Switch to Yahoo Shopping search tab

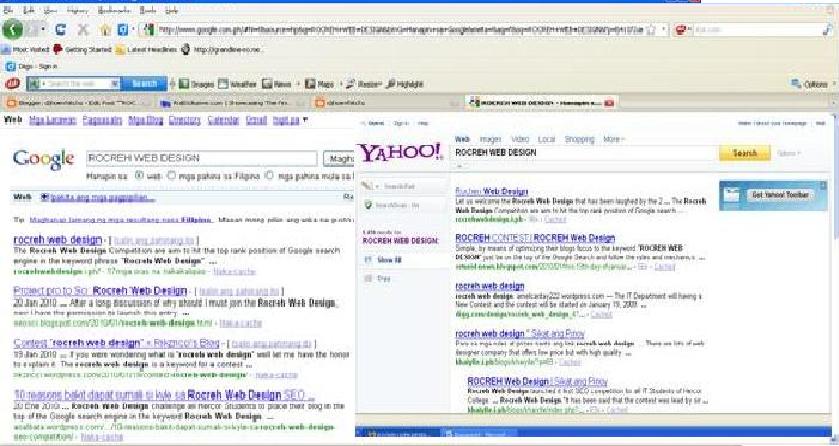click(579, 139)
